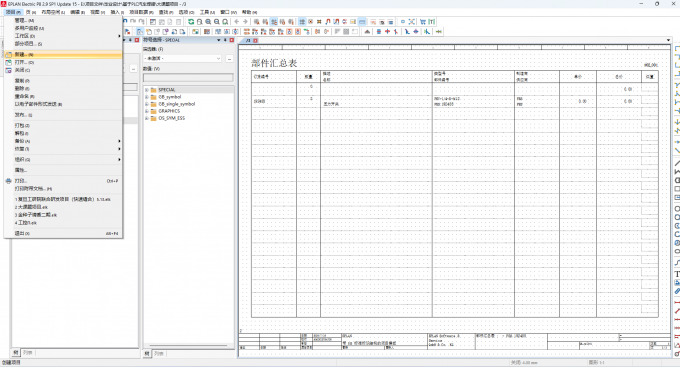This screenshot has width=680, height=367.
Task: Open the 工作区 submenu
Action: pyautogui.click(x=63, y=36)
